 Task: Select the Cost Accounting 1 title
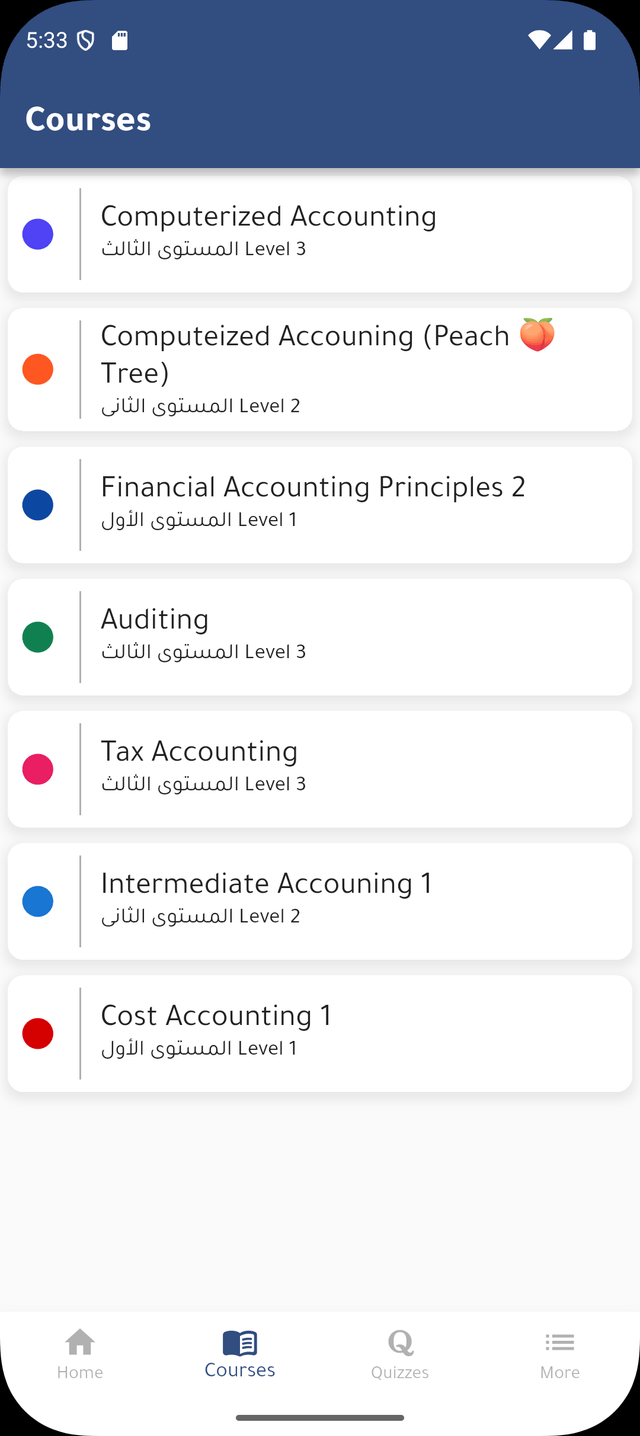point(216,1016)
